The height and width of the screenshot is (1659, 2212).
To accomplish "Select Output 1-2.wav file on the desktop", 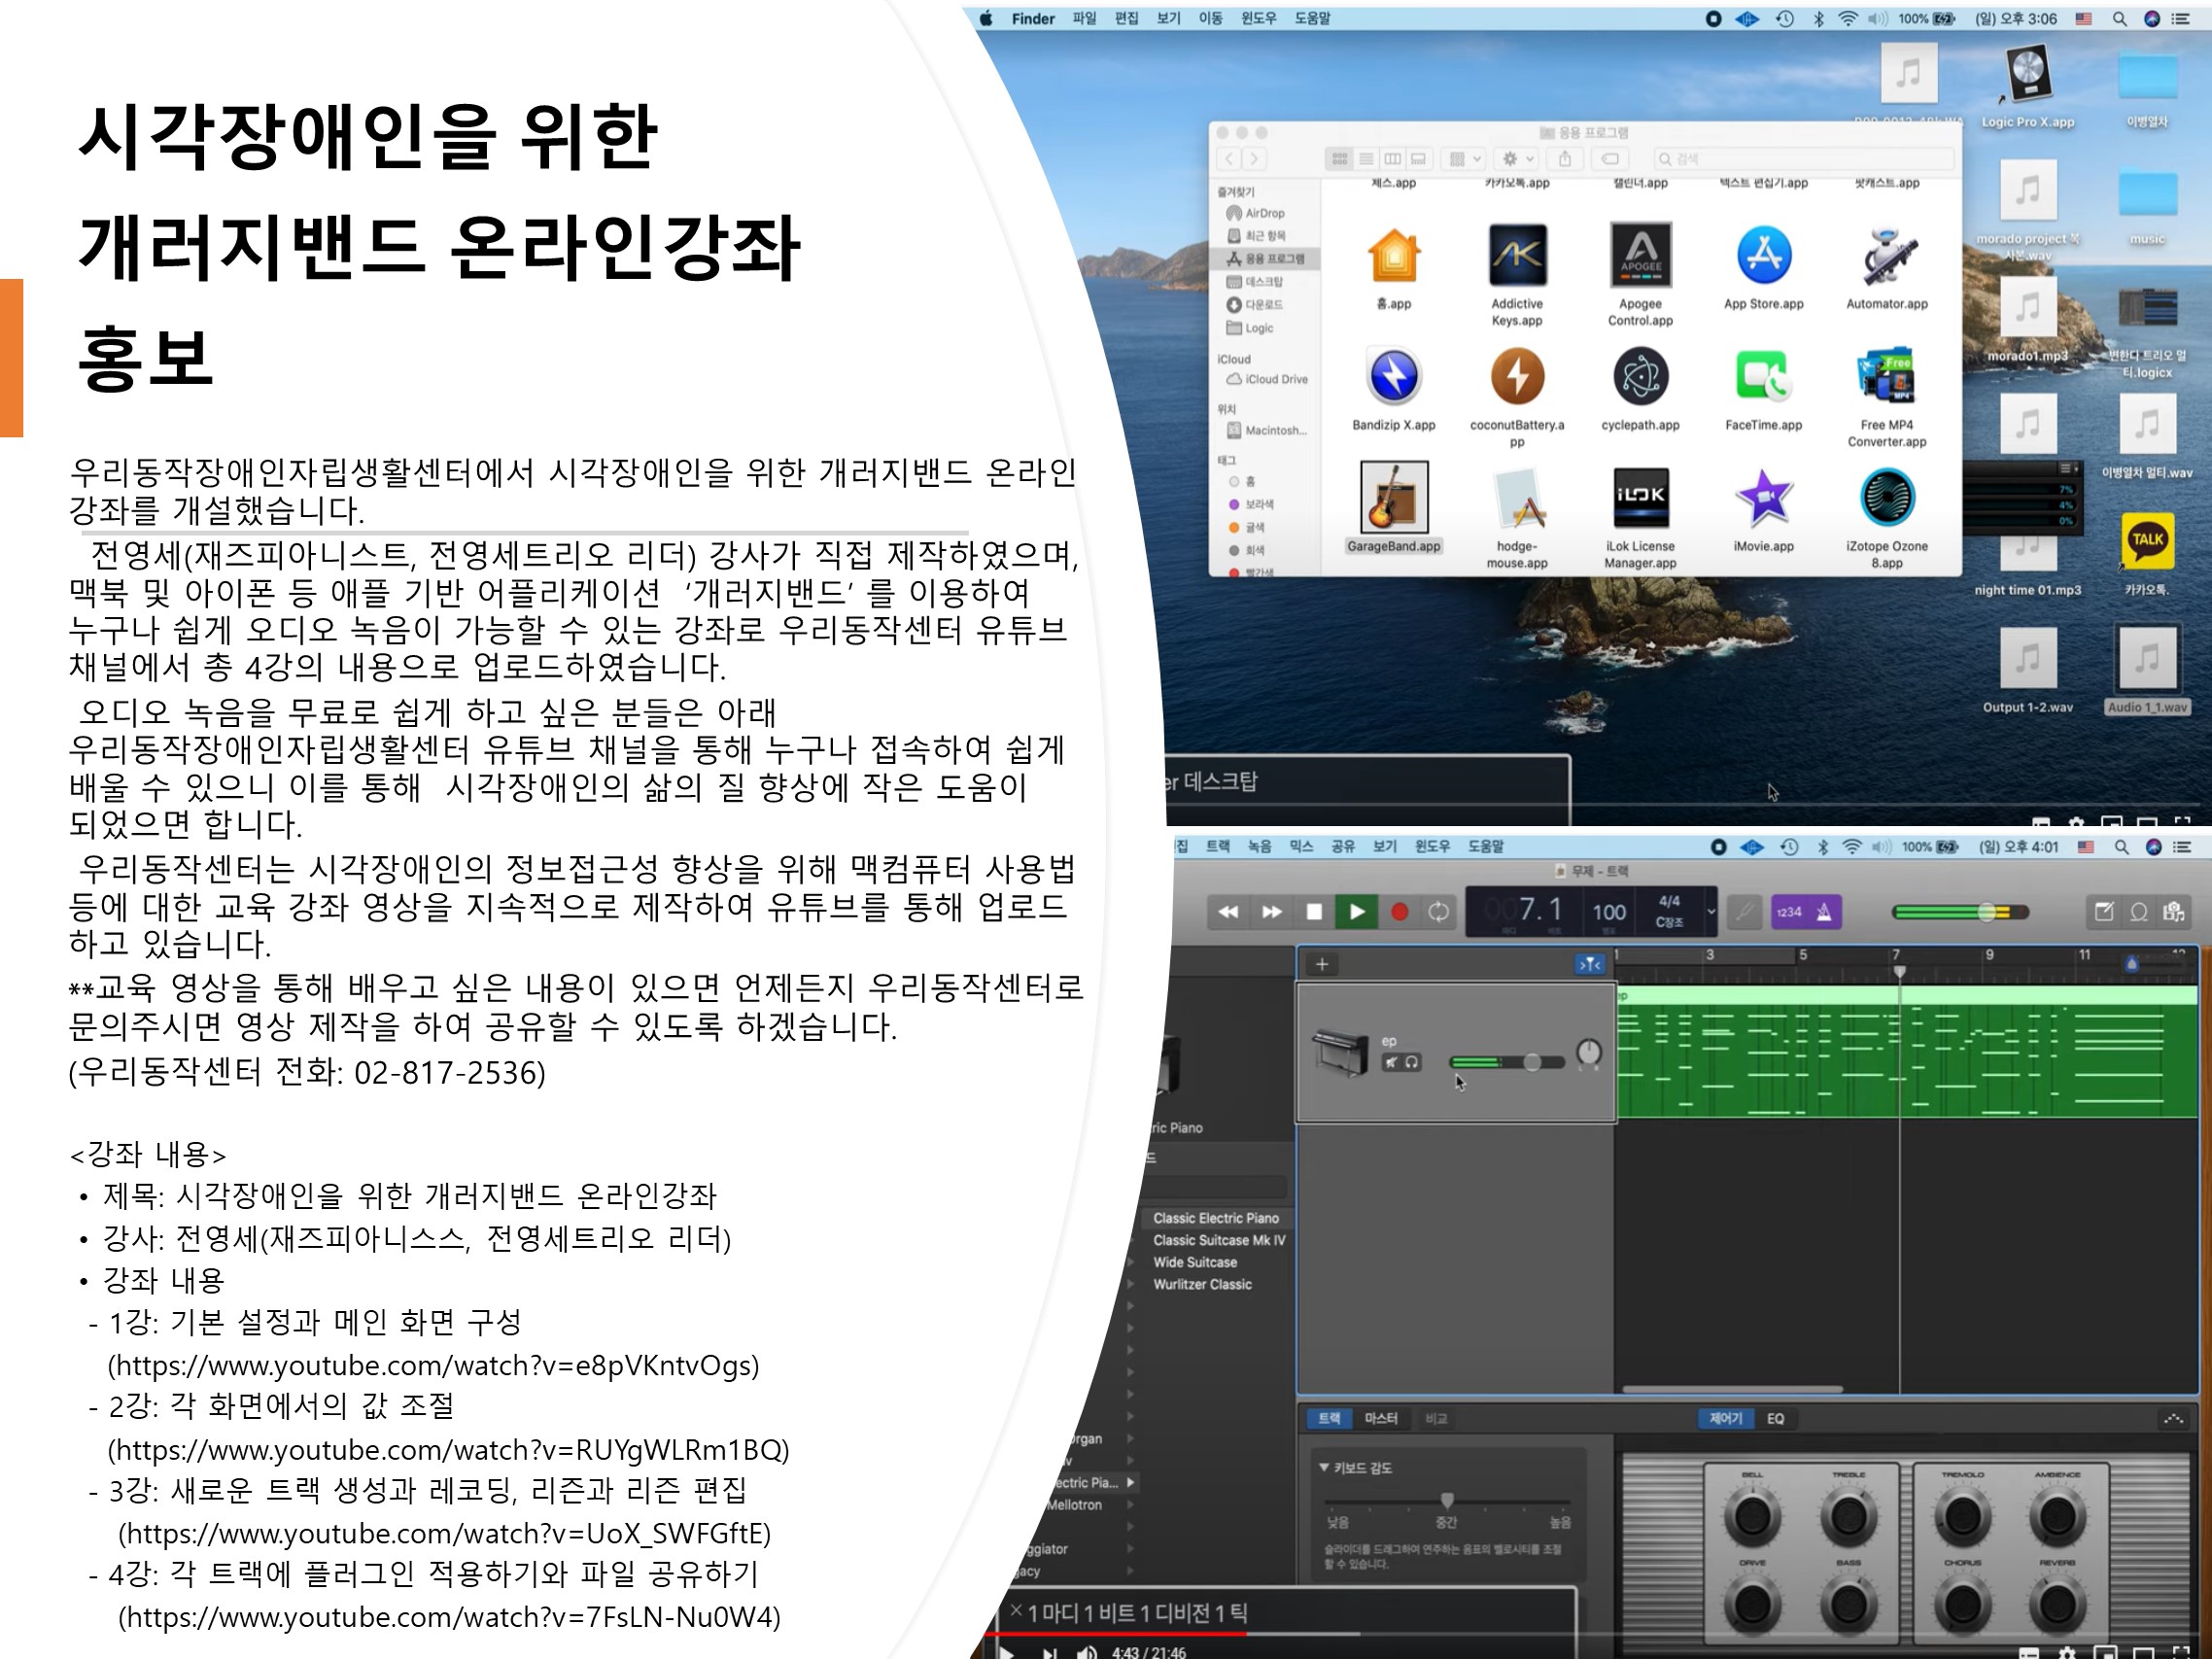I will [x=2028, y=659].
